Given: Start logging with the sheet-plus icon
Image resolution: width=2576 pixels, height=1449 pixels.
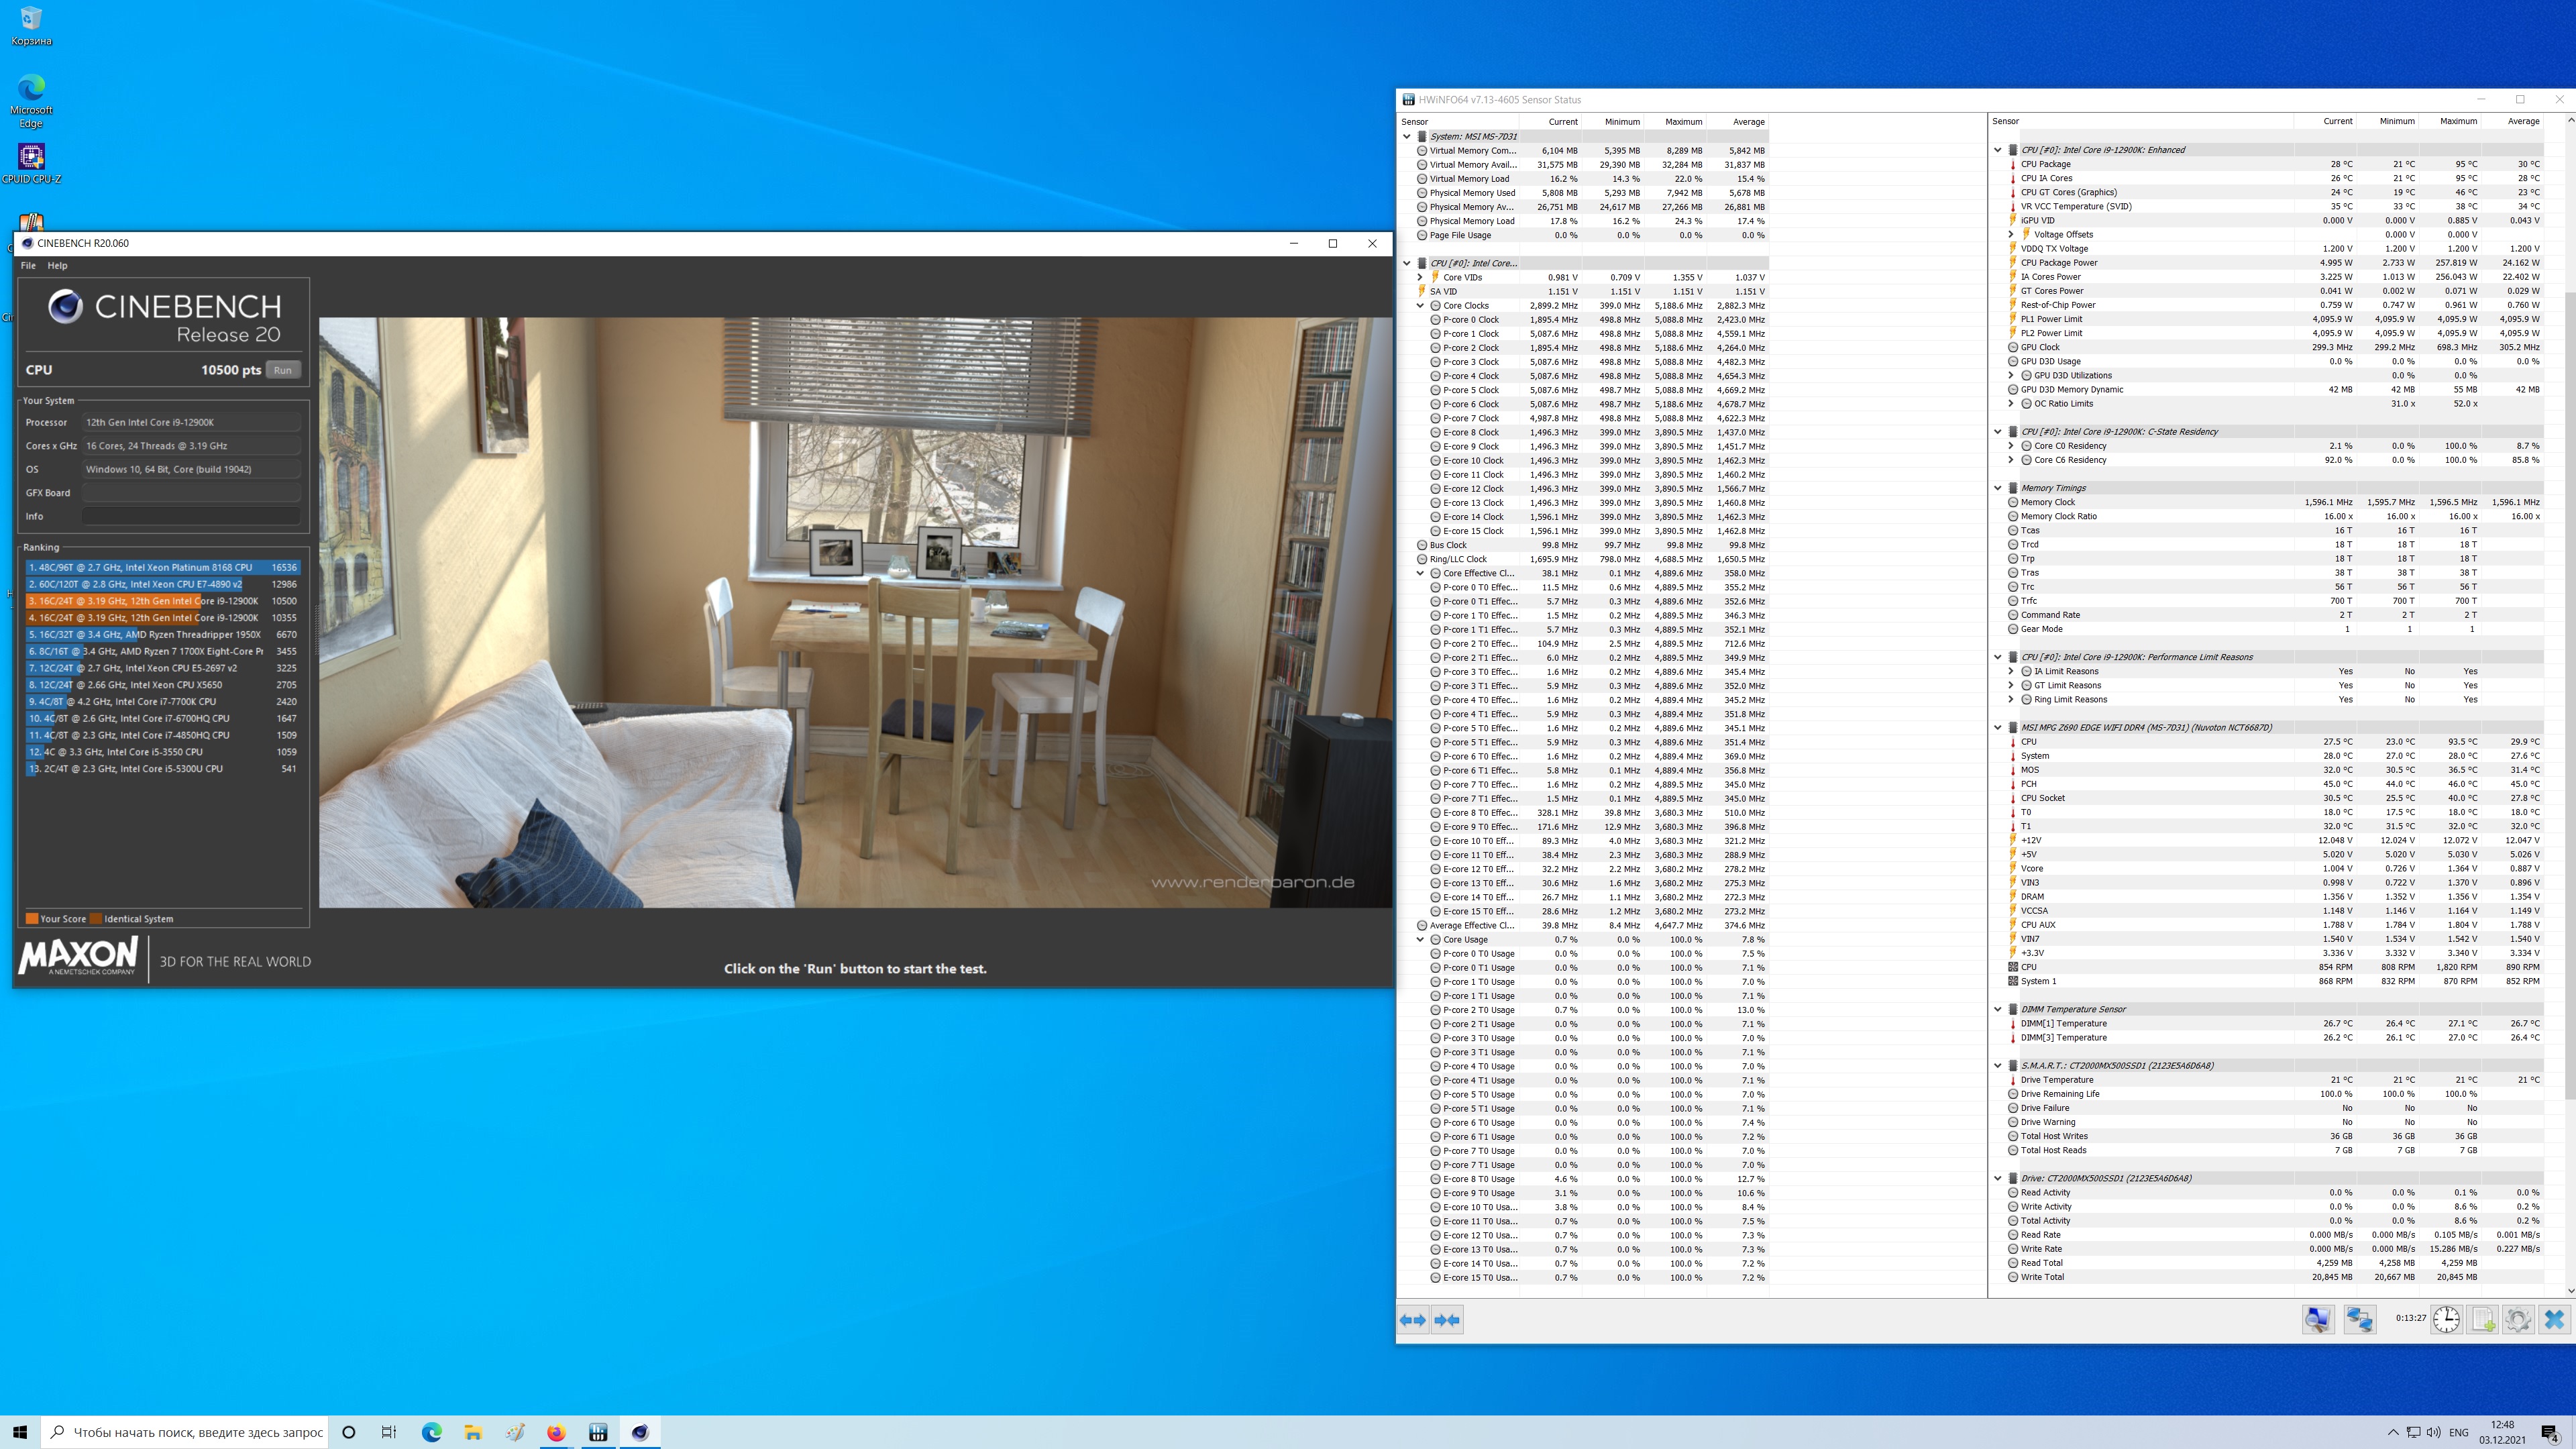Looking at the screenshot, I should click(2483, 1320).
